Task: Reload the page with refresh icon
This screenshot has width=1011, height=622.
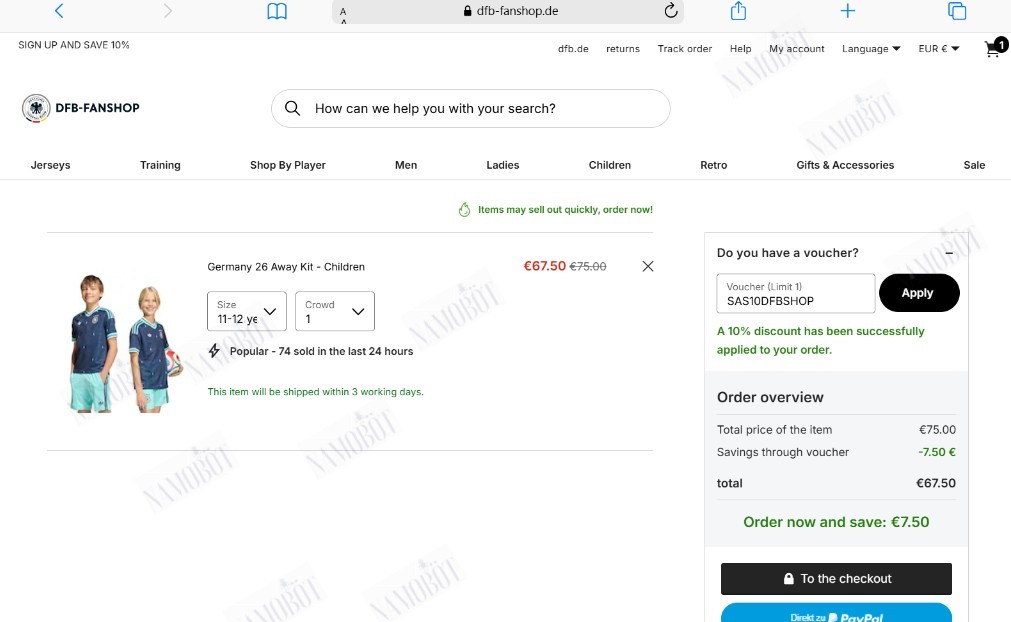Action: pyautogui.click(x=671, y=10)
